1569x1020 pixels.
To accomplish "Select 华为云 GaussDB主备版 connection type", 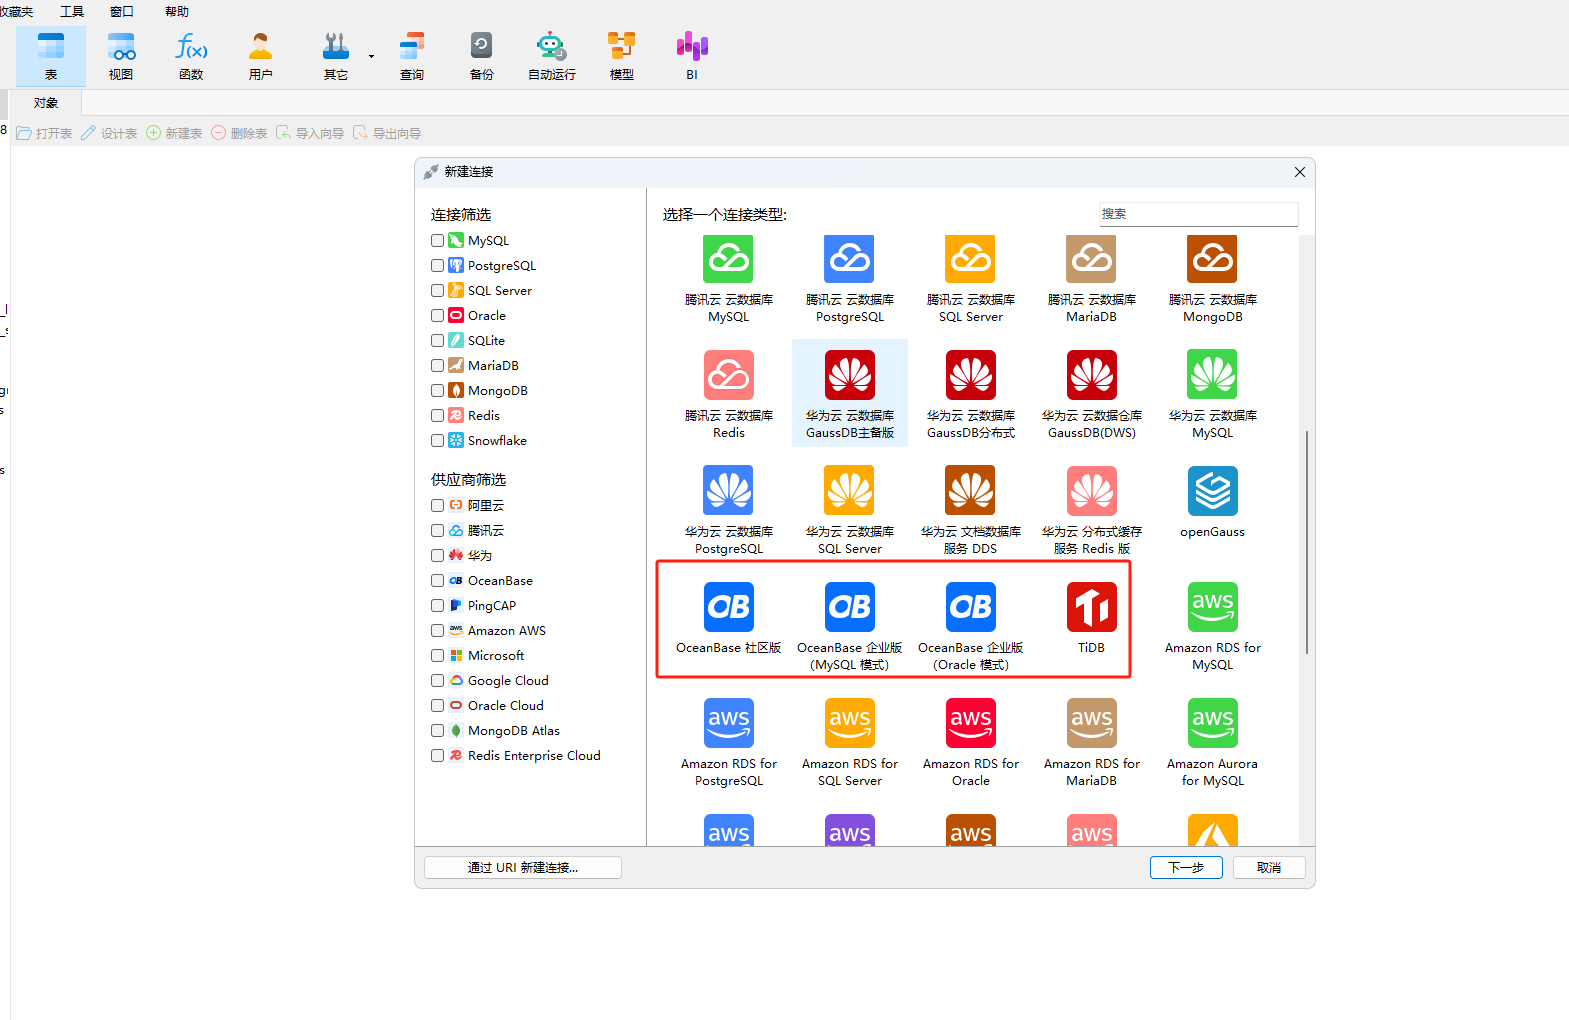I will point(850,394).
